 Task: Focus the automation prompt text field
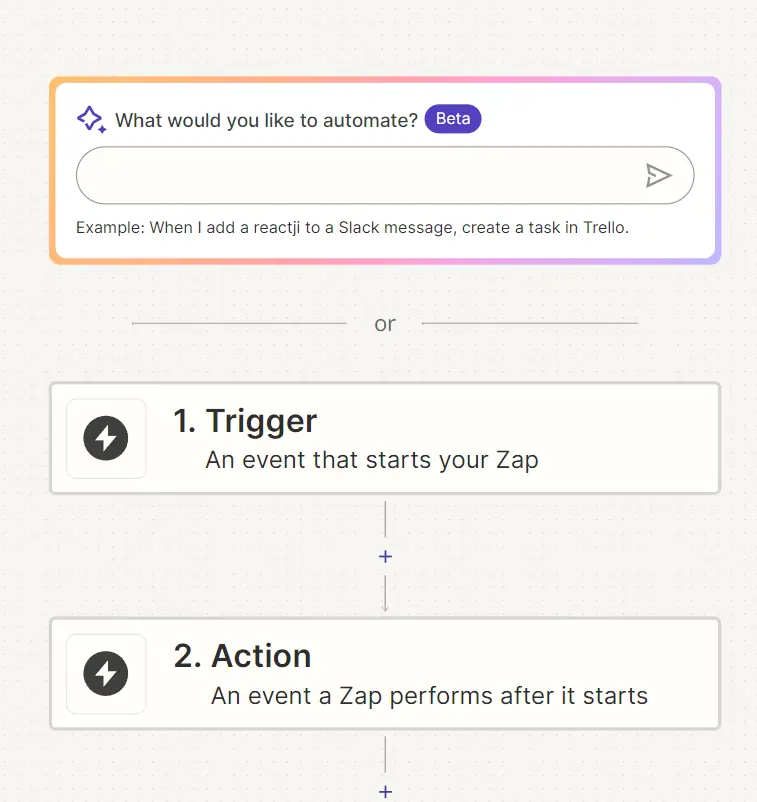point(358,175)
